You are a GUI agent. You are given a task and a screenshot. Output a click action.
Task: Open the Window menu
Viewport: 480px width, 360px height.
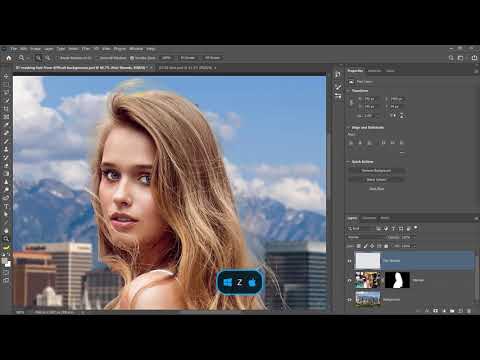pyautogui.click(x=136, y=49)
